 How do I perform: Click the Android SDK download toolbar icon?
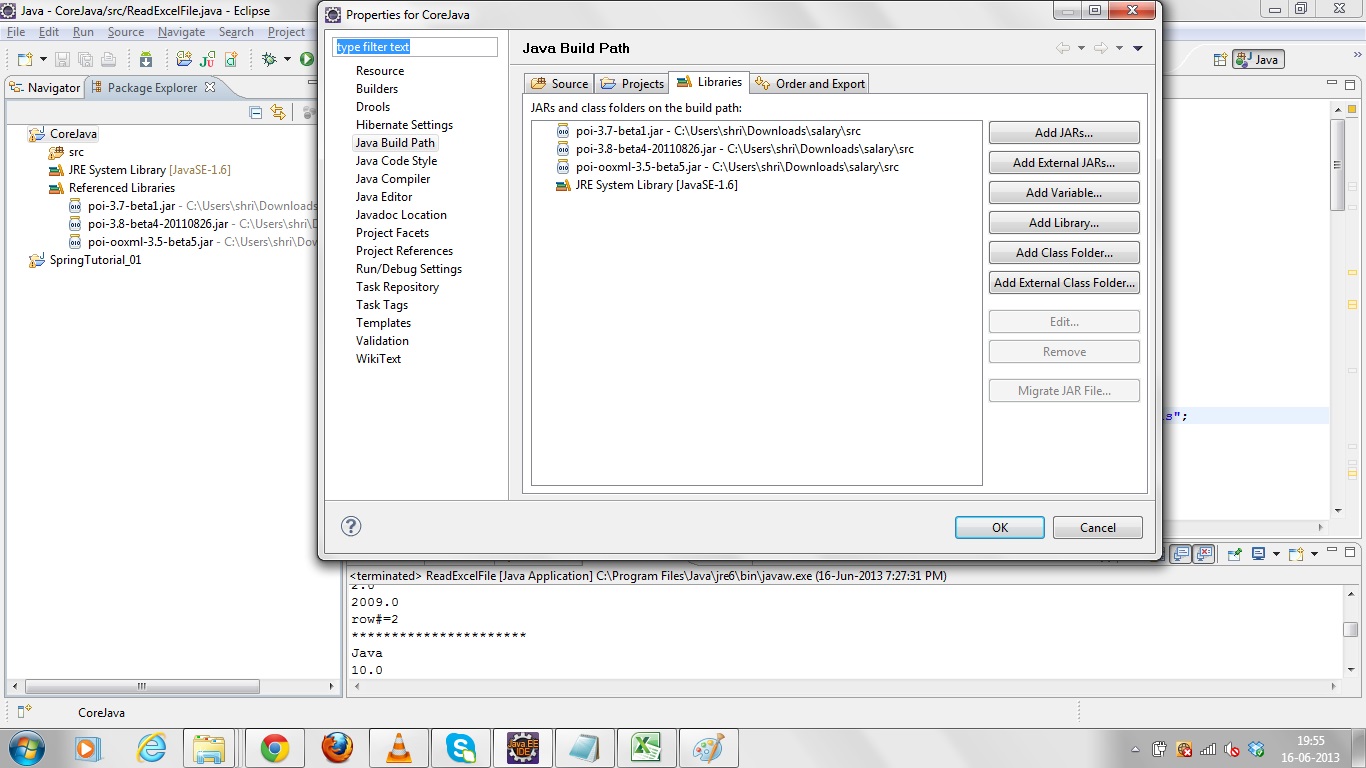pyautogui.click(x=146, y=59)
